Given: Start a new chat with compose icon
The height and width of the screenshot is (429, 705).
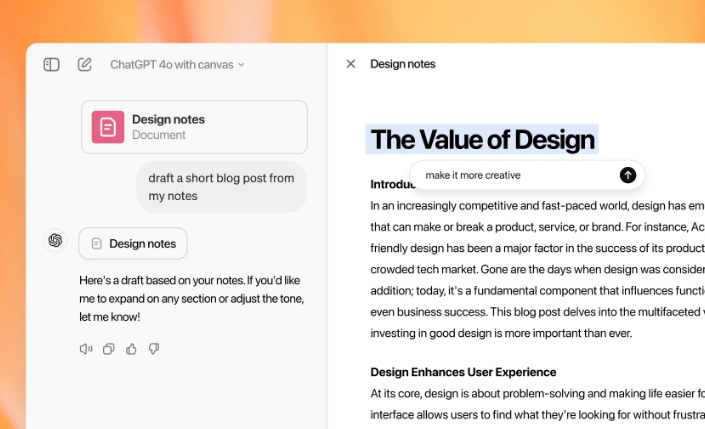Looking at the screenshot, I should click(x=85, y=64).
